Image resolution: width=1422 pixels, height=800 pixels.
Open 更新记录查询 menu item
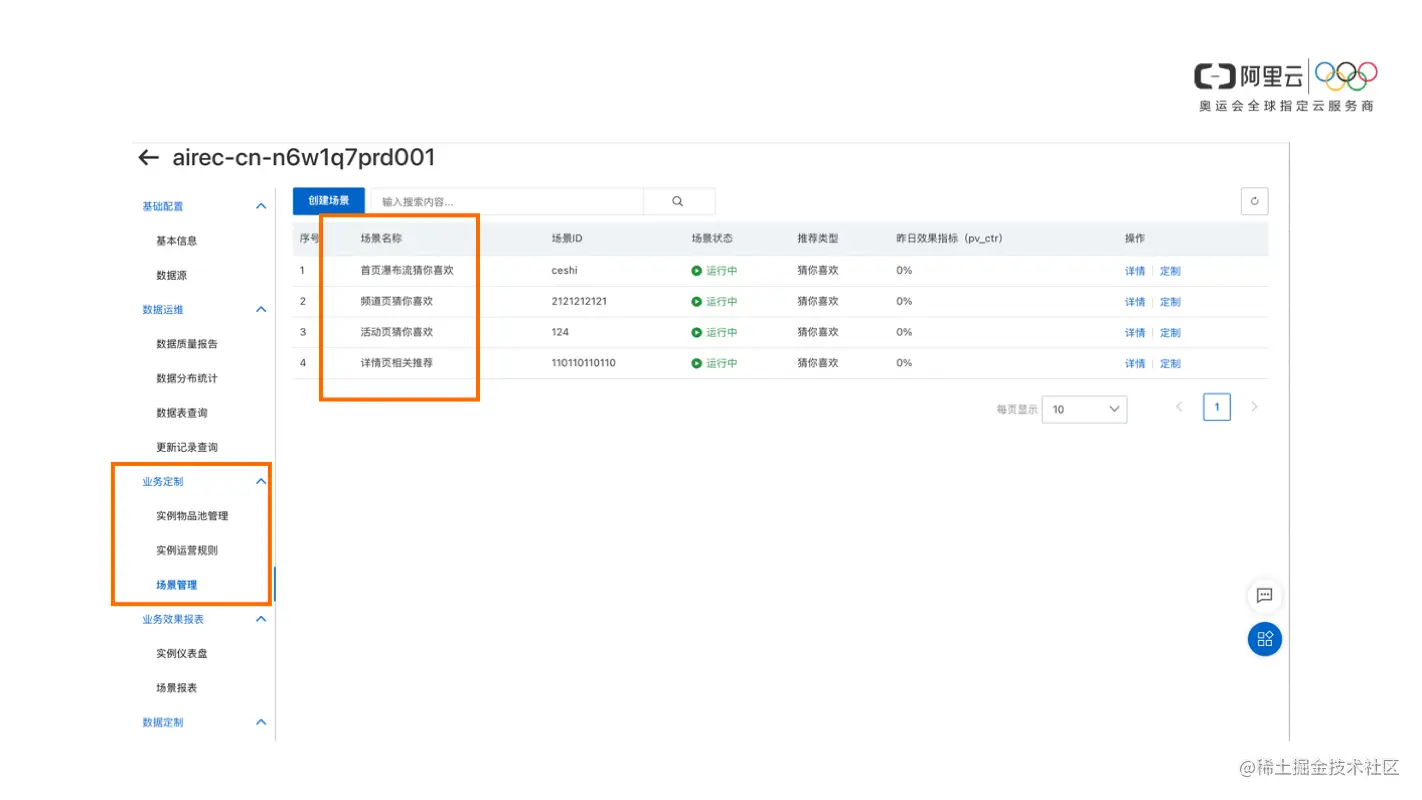186,447
